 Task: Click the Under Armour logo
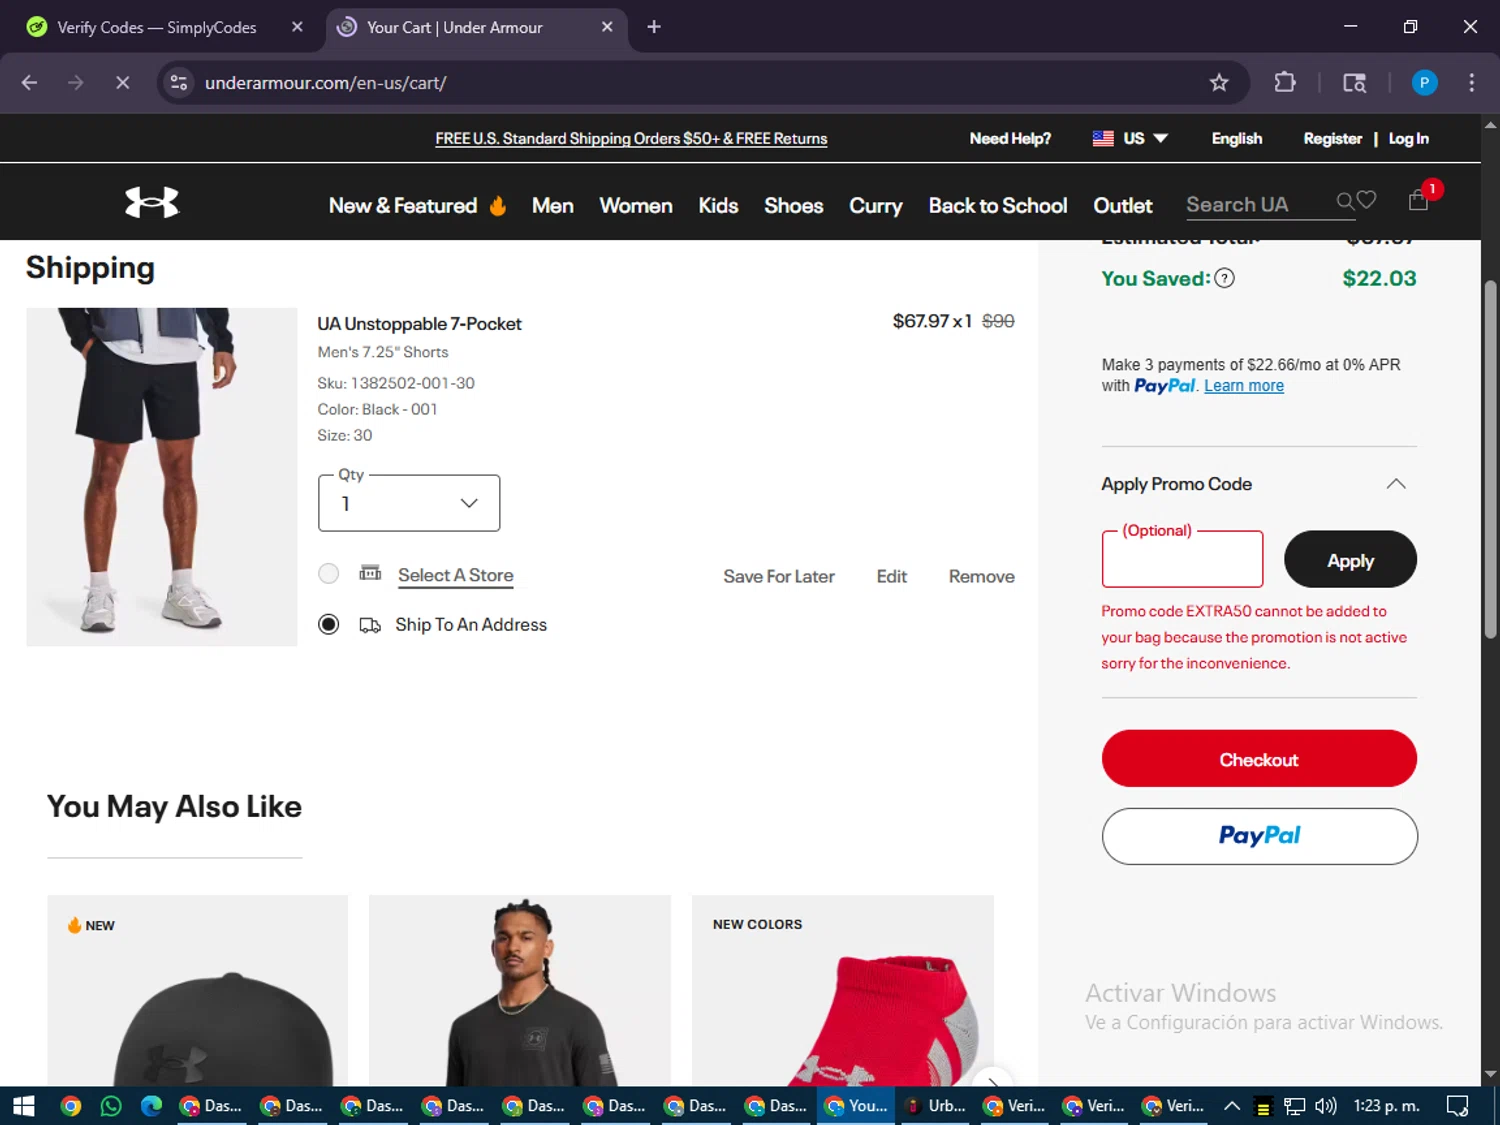pos(152,203)
